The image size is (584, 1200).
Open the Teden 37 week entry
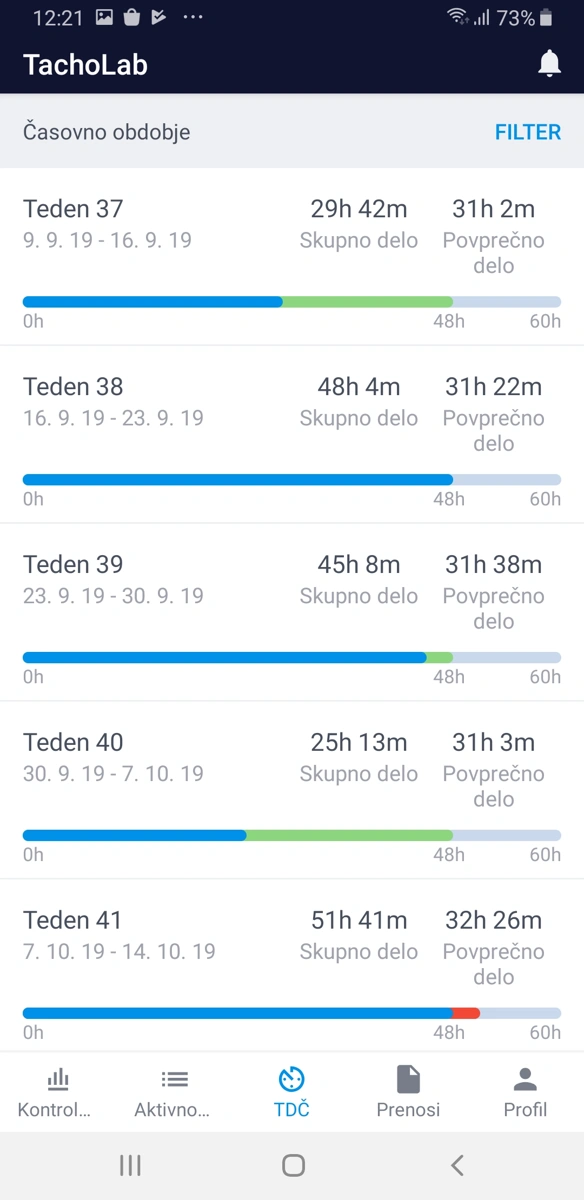[292, 257]
